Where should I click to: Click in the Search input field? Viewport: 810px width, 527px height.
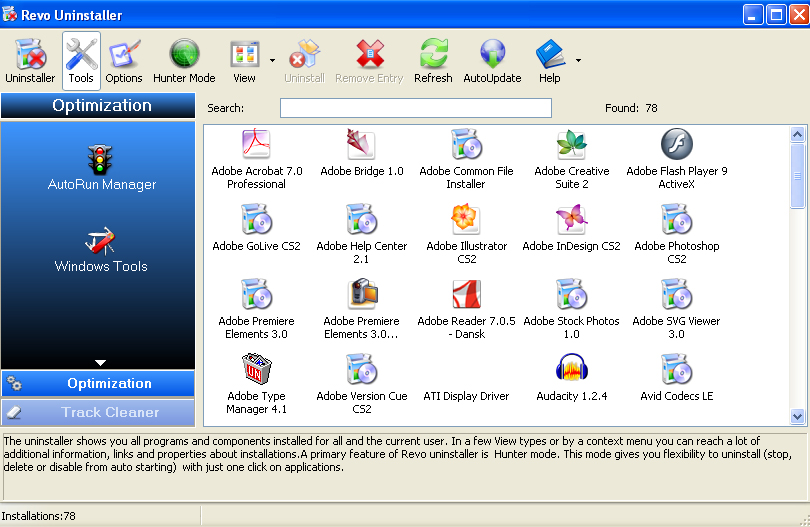(415, 108)
